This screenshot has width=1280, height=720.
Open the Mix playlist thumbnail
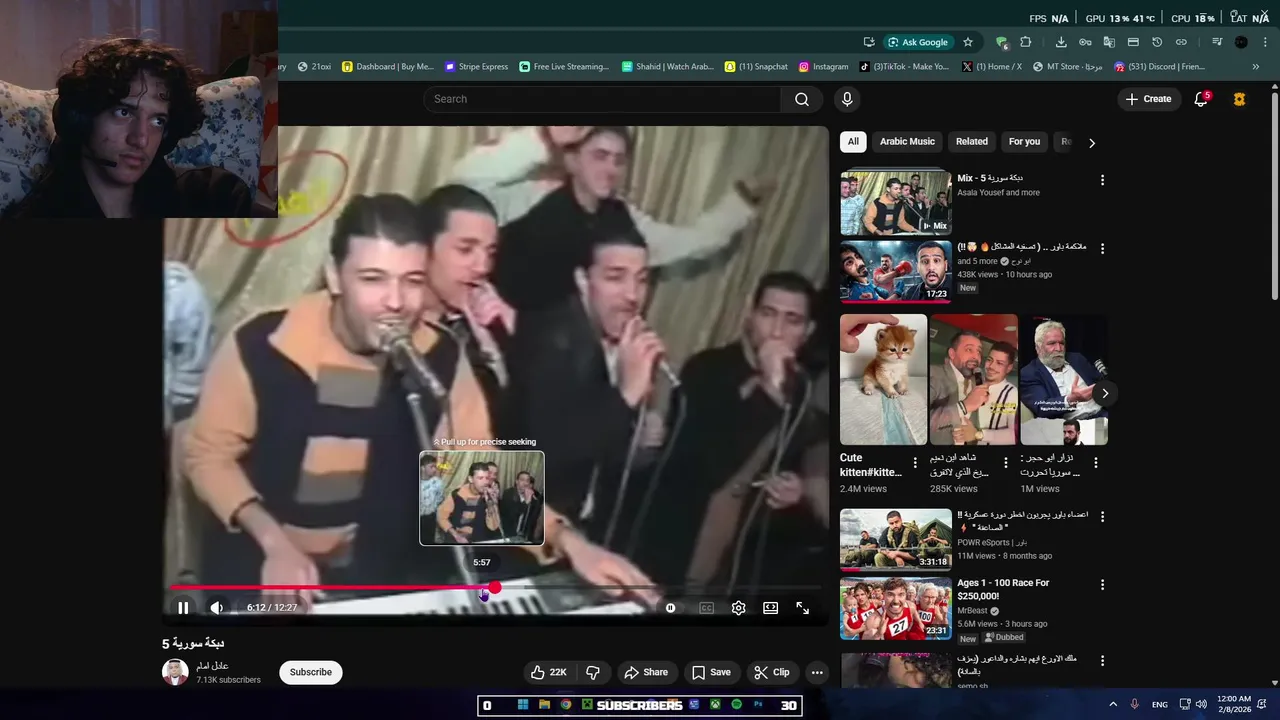coord(895,203)
